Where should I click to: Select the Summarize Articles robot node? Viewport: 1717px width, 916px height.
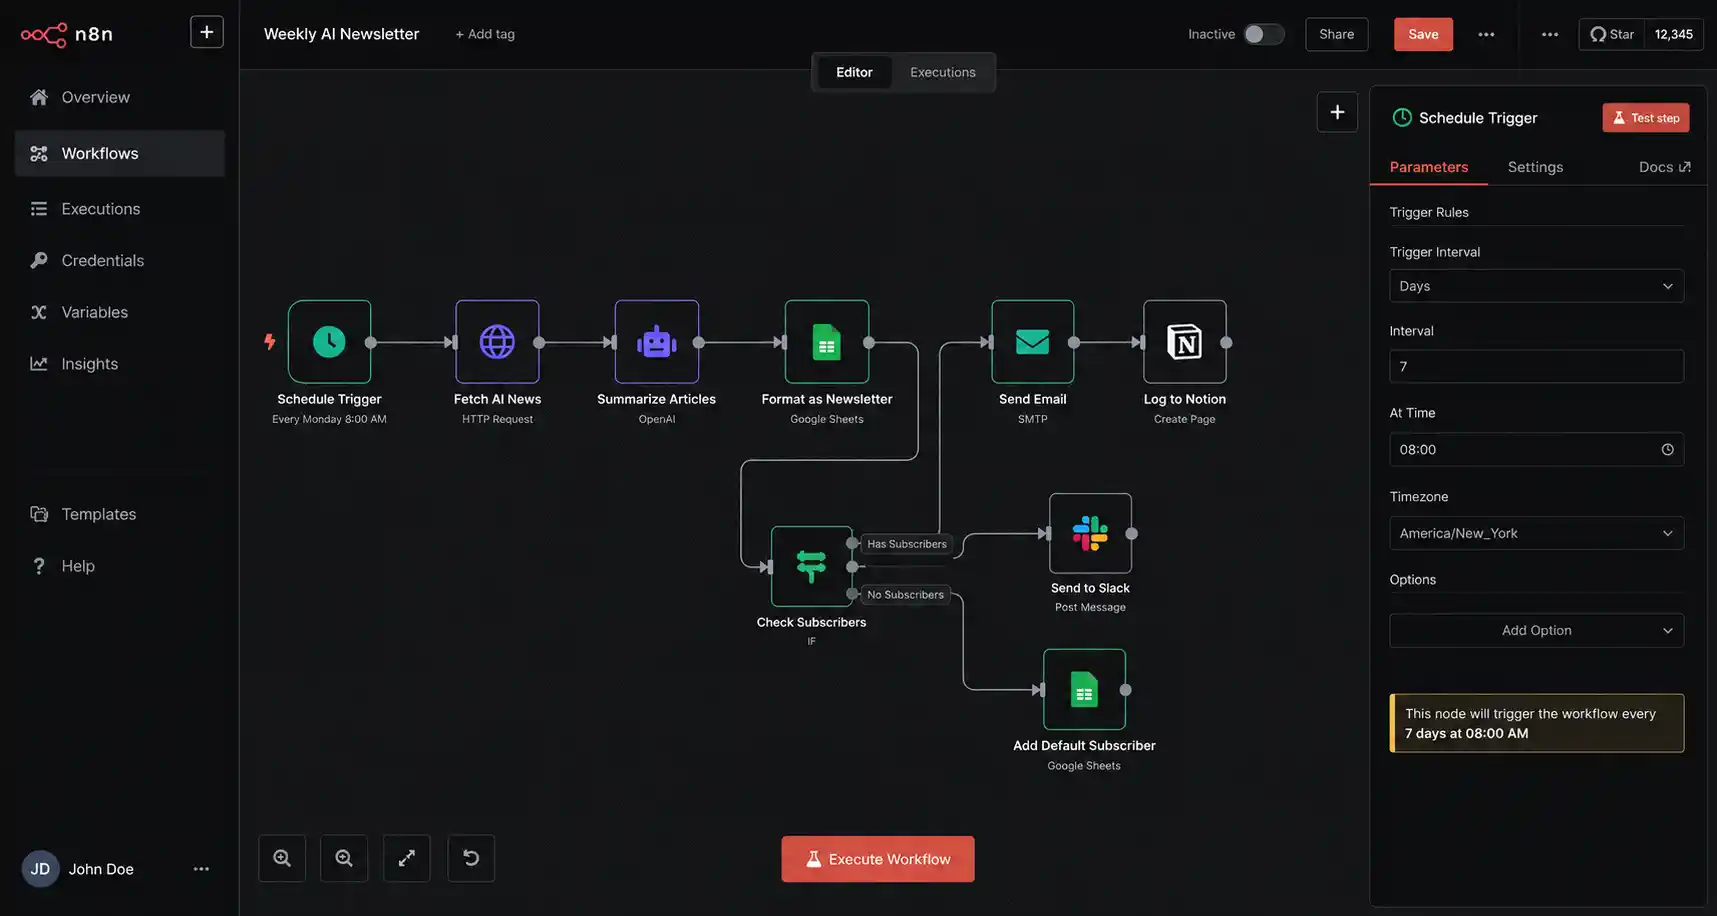656,342
